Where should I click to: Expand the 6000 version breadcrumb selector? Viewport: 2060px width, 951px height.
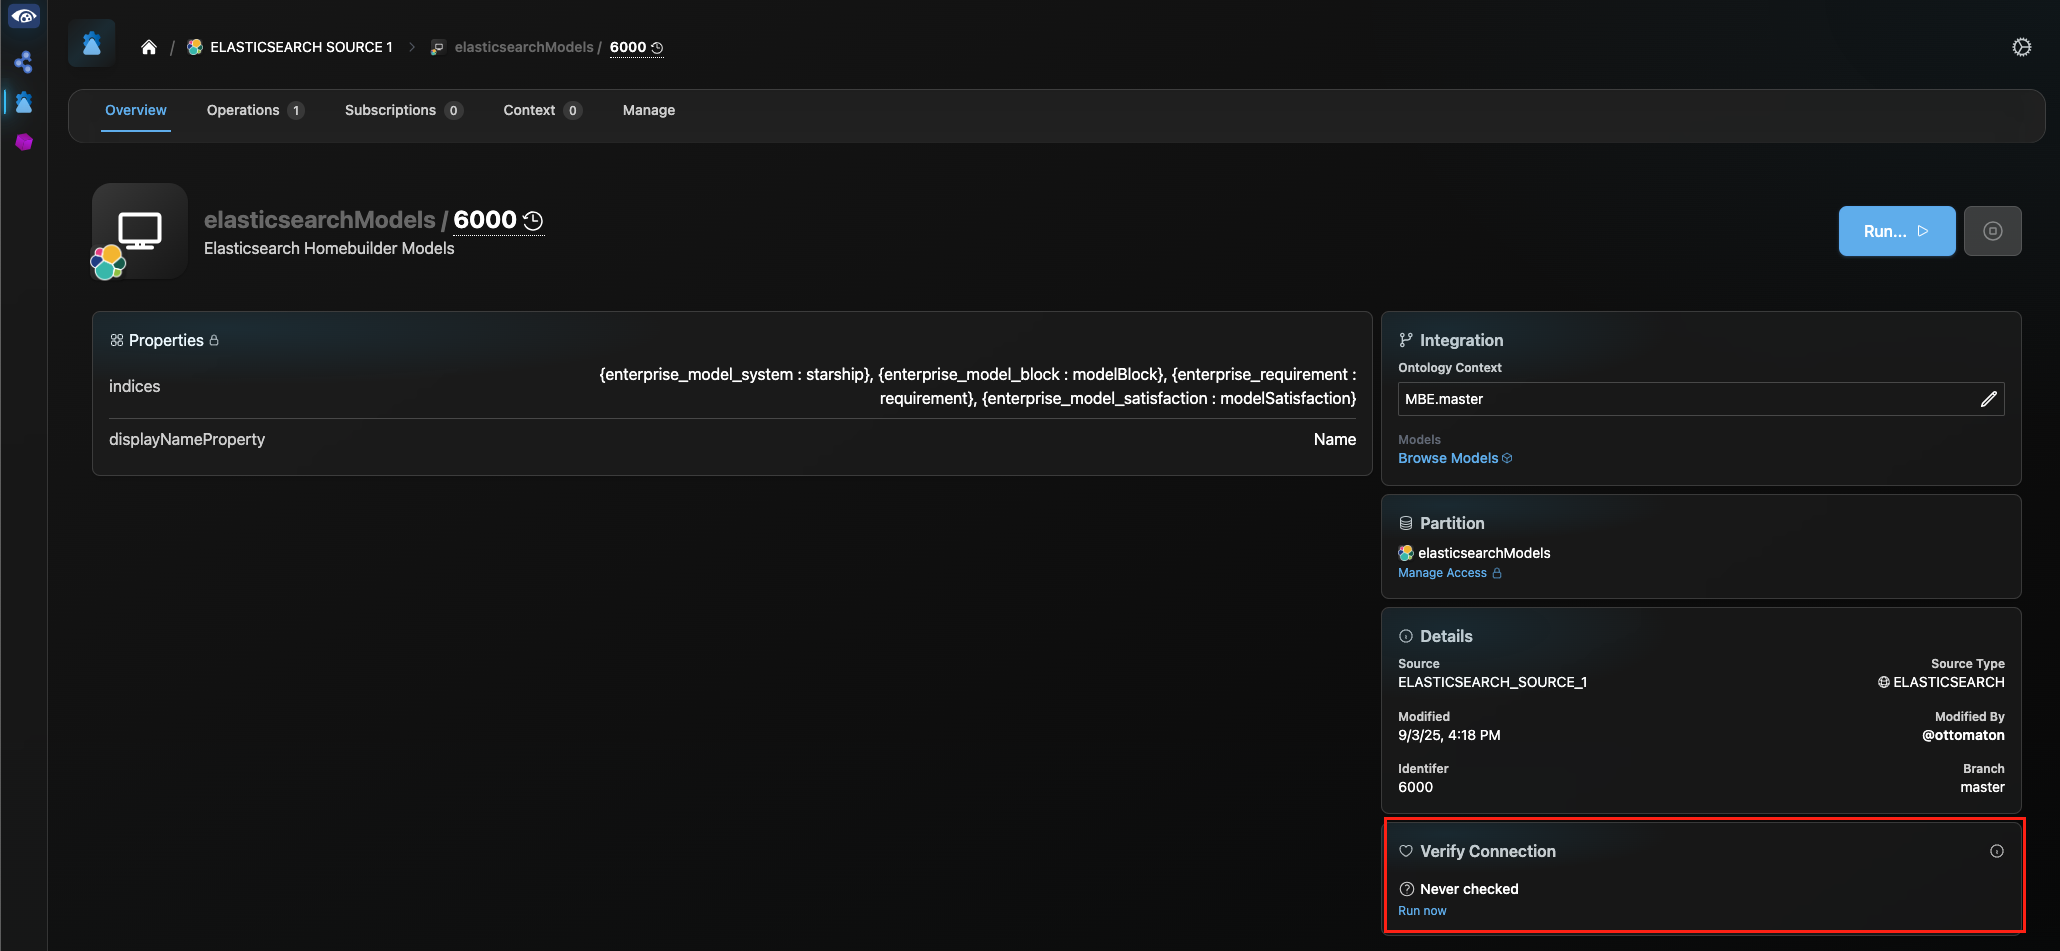(636, 47)
